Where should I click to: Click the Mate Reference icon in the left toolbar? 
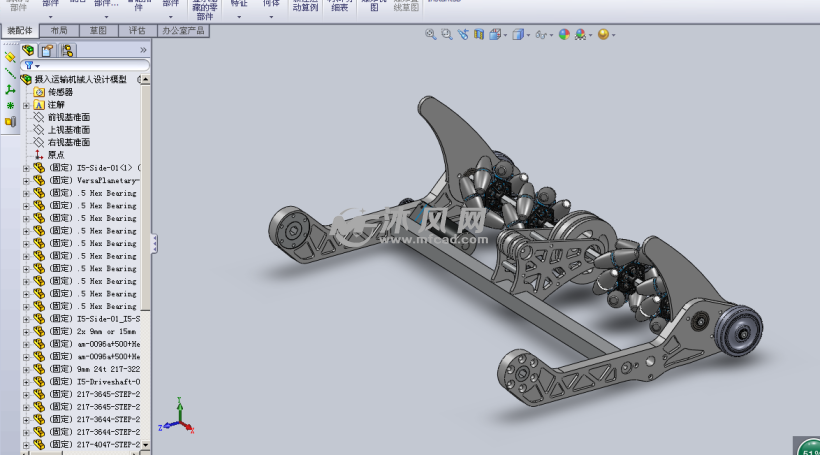[x=10, y=122]
